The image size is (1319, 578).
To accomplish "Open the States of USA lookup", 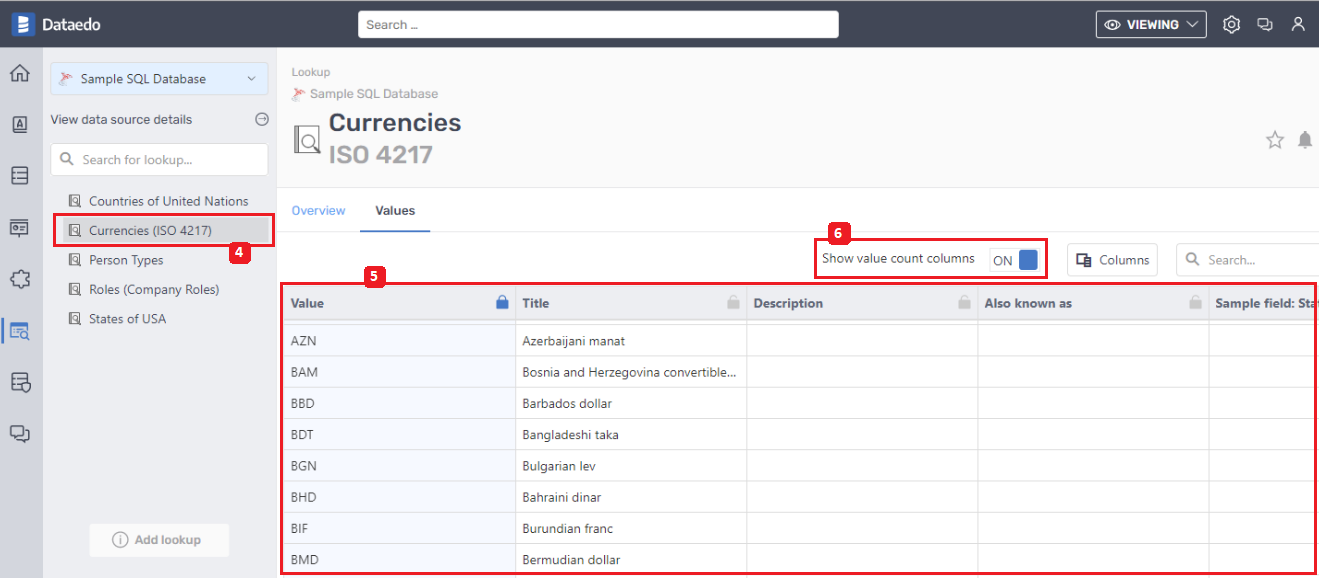I will (127, 319).
